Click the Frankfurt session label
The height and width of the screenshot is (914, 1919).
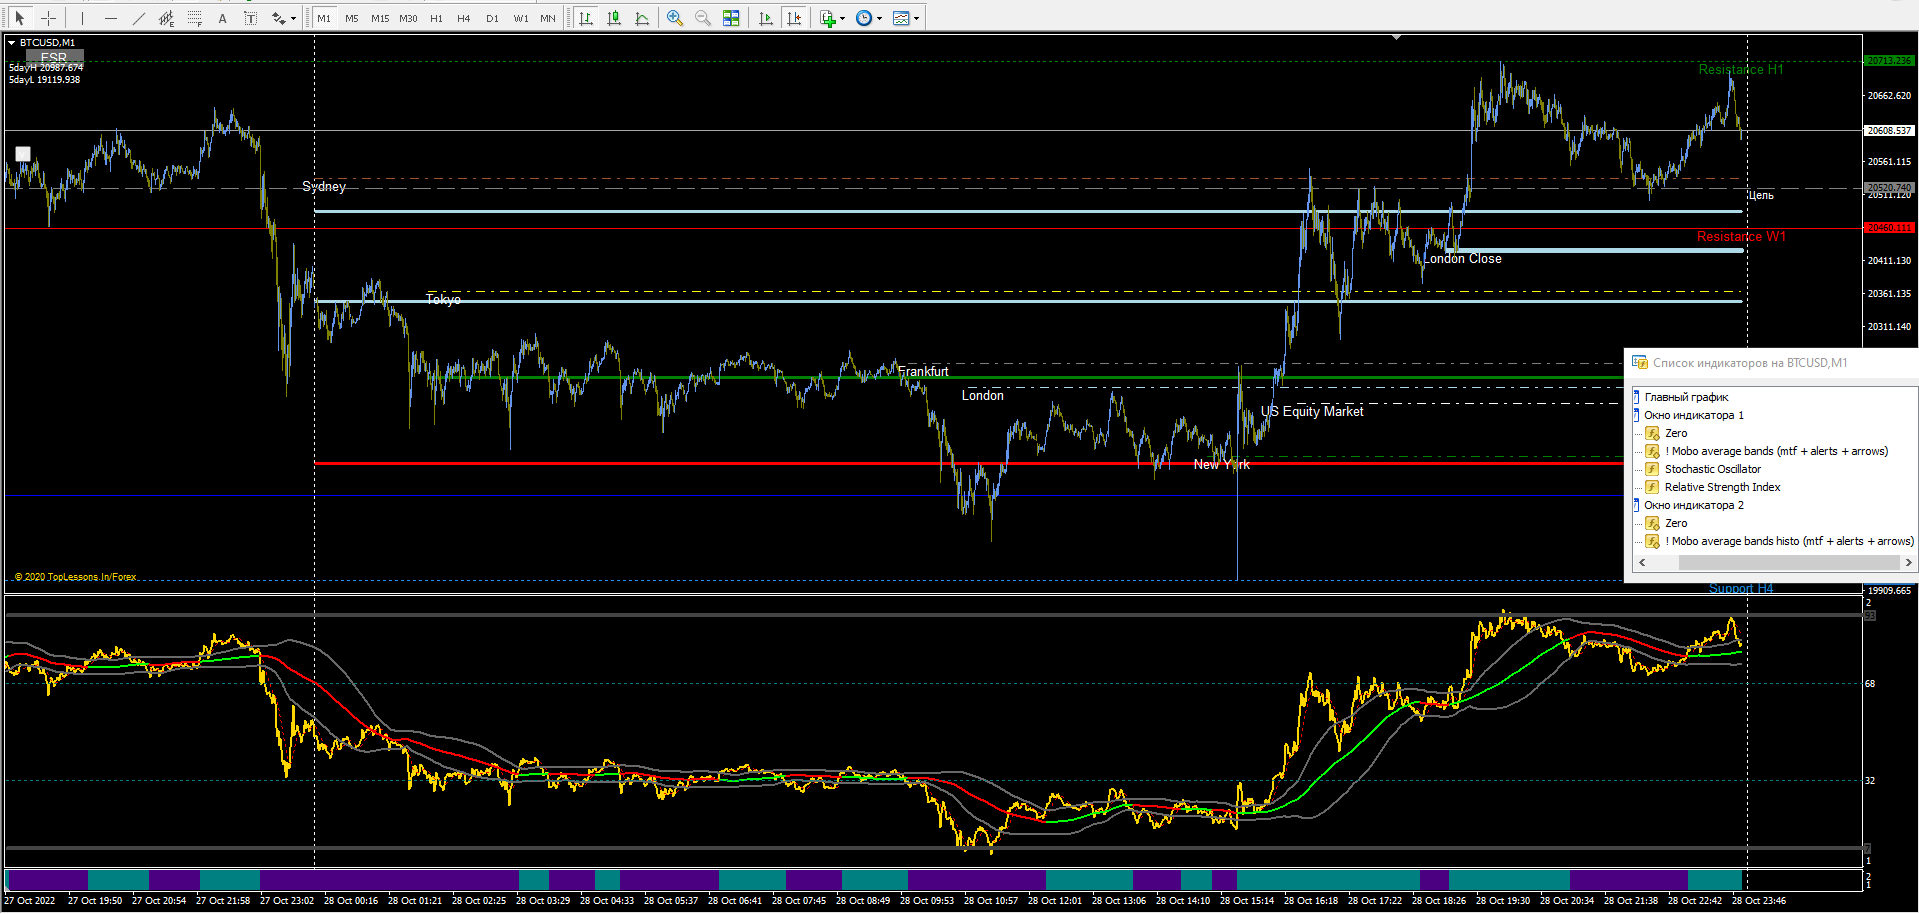coord(923,371)
